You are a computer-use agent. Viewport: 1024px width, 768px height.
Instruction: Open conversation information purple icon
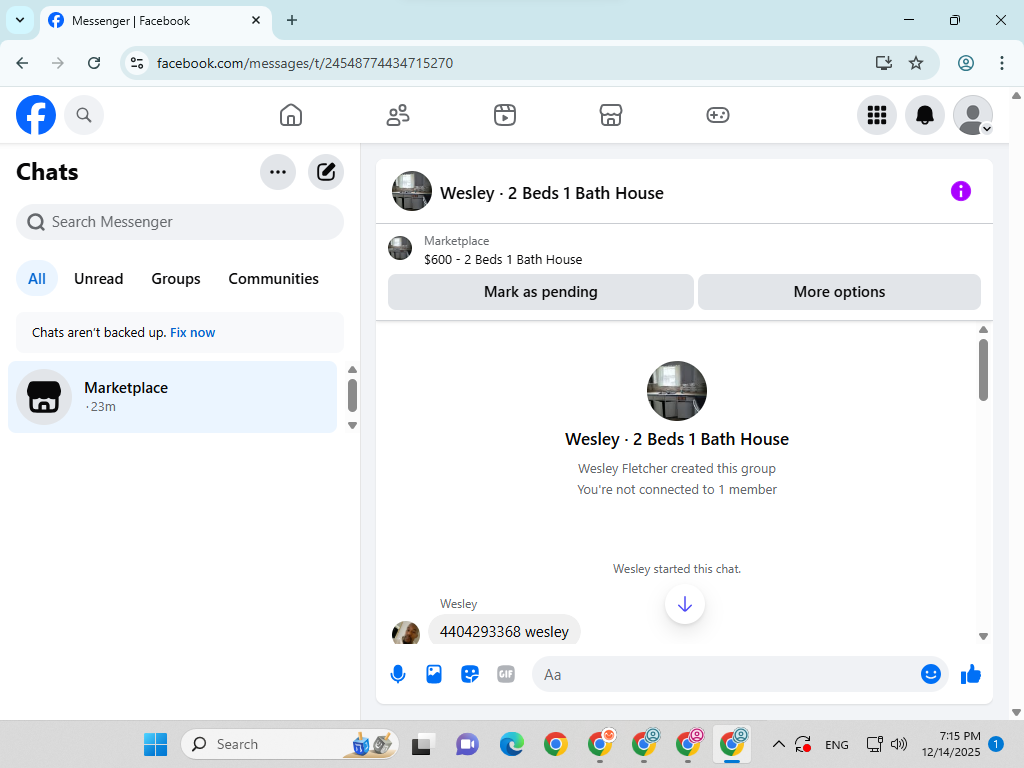[x=961, y=191]
